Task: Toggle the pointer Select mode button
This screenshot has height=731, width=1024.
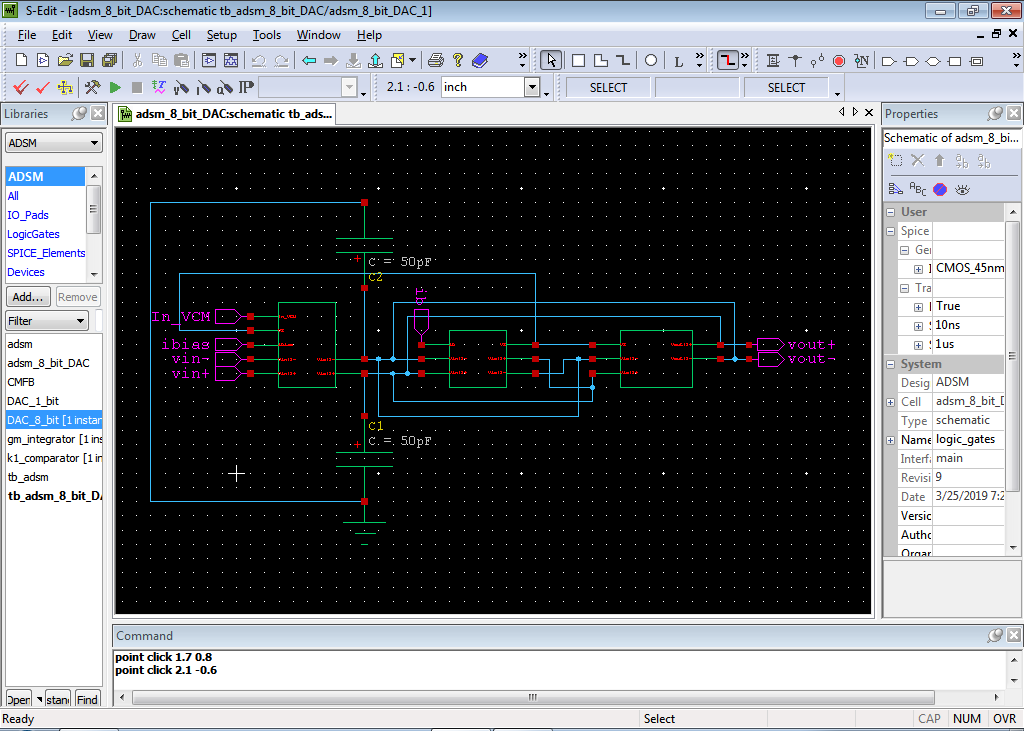Action: 551,61
